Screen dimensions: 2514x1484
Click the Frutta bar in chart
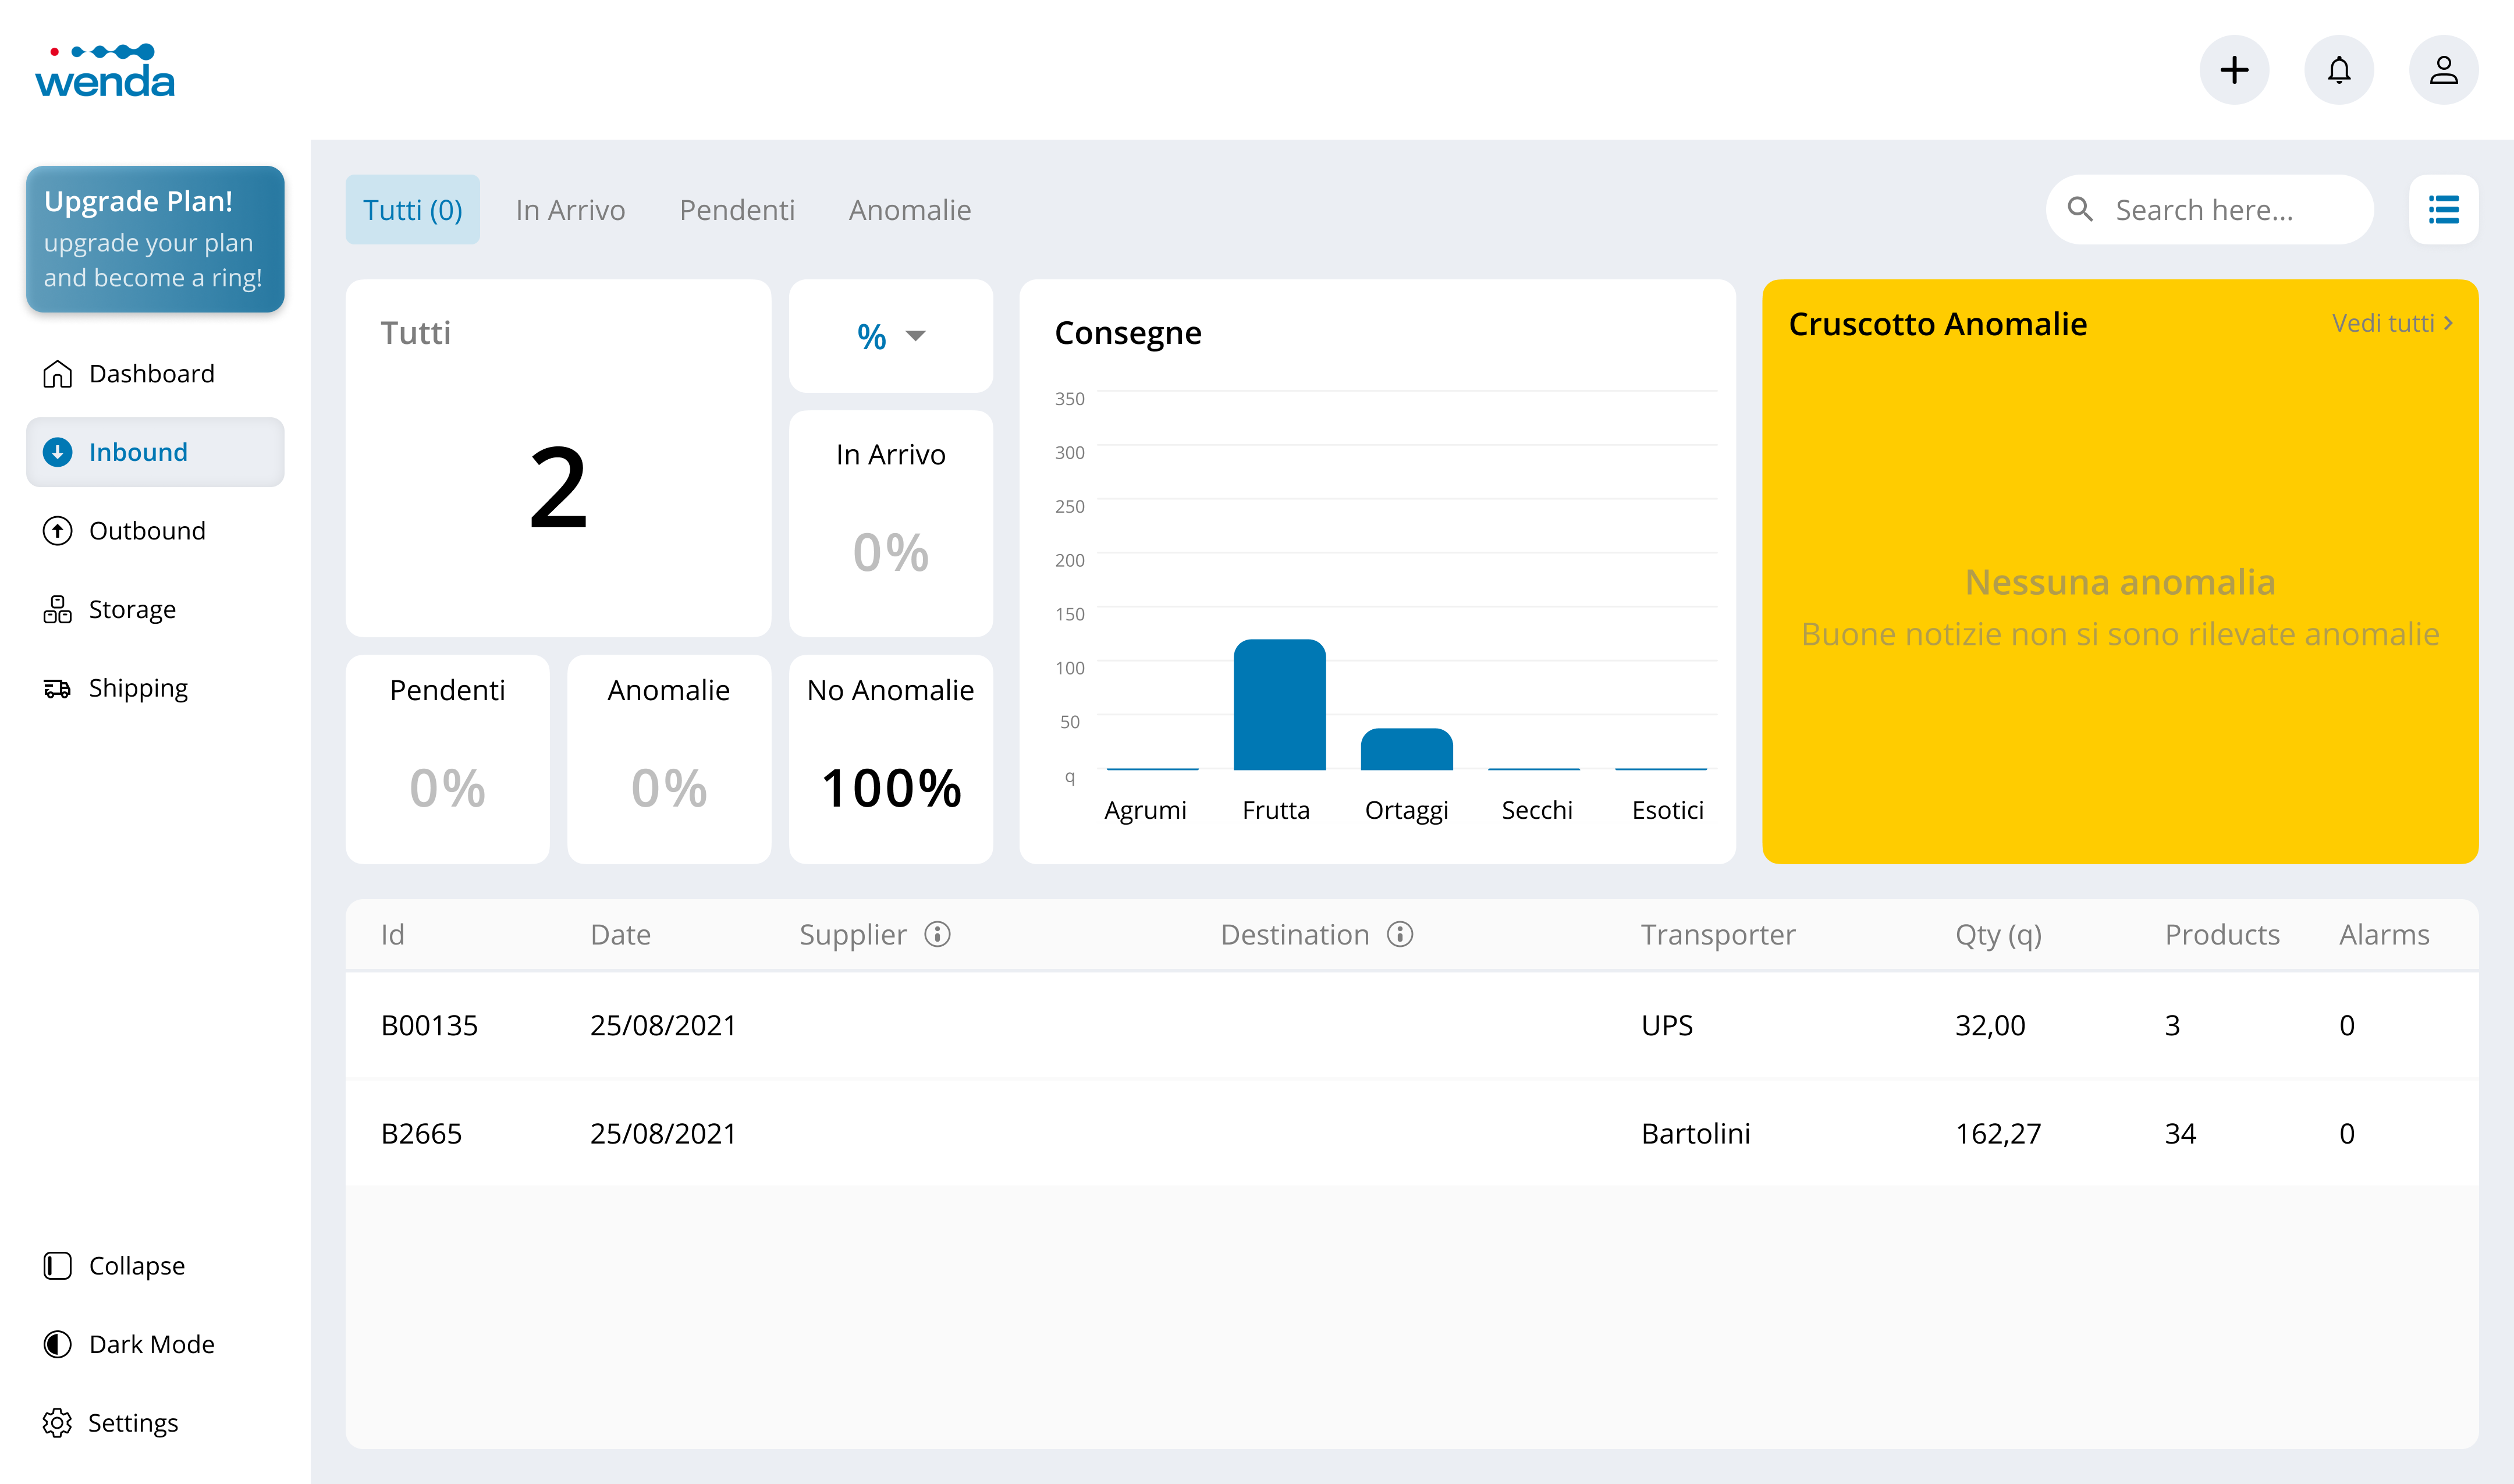[1280, 705]
